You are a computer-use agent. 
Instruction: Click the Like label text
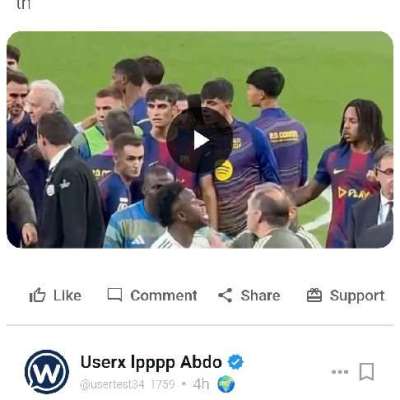click(67, 296)
